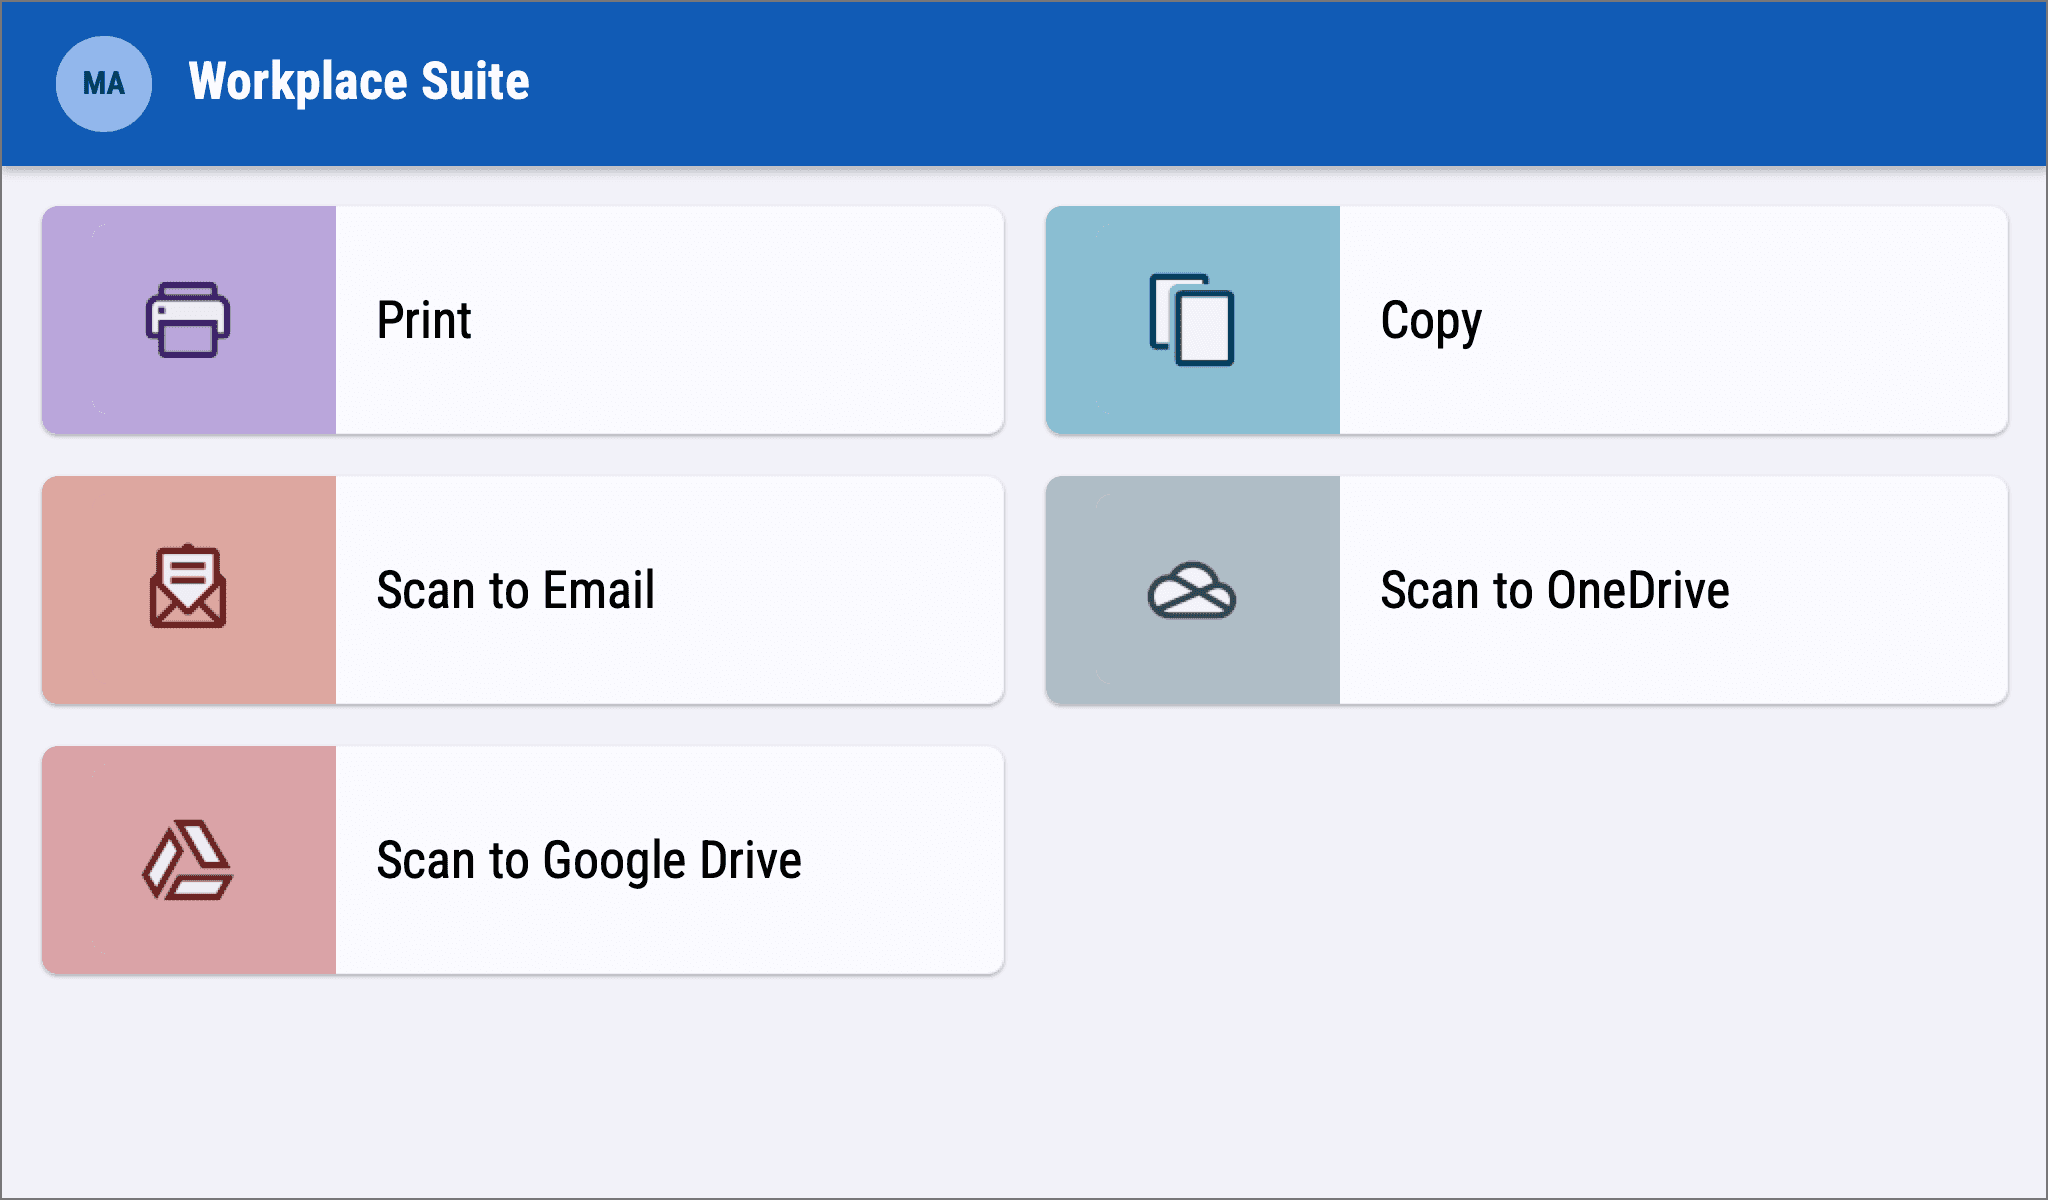Click the Google Drive triangle icon
This screenshot has height=1200, width=2048.
[188, 860]
